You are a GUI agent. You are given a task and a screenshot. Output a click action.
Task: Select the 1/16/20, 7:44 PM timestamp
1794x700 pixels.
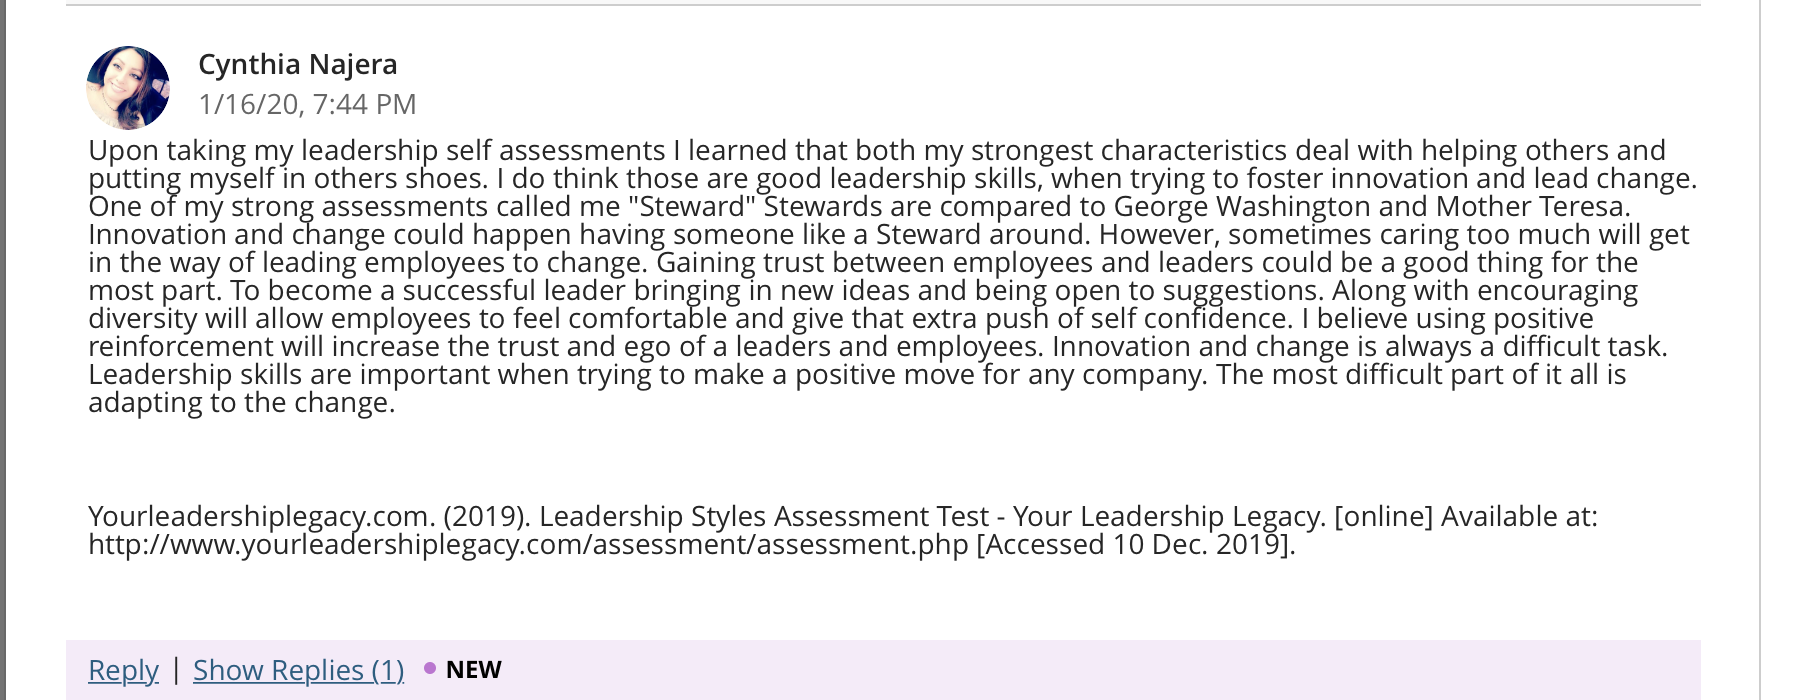(307, 104)
